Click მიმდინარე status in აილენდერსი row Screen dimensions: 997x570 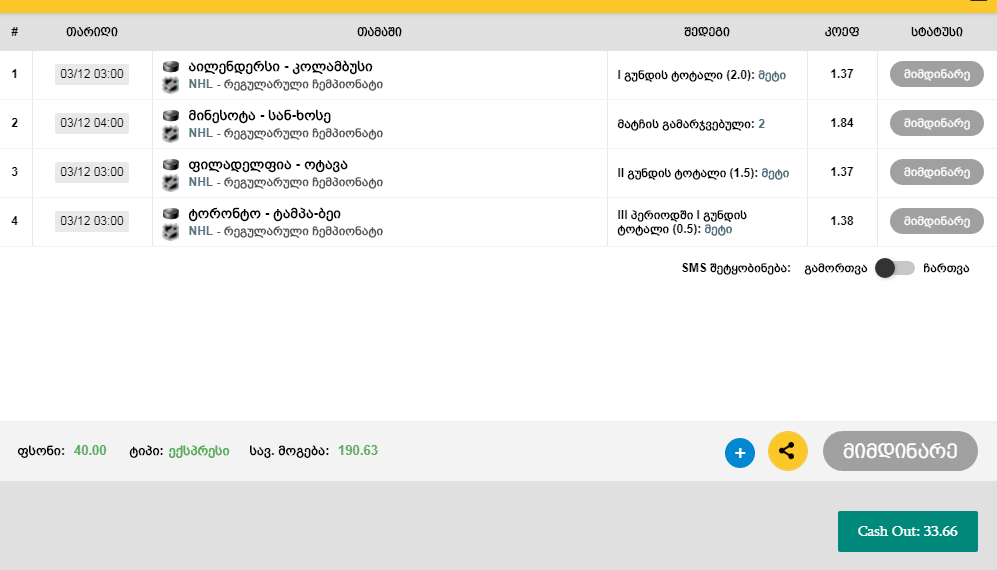[x=937, y=74]
